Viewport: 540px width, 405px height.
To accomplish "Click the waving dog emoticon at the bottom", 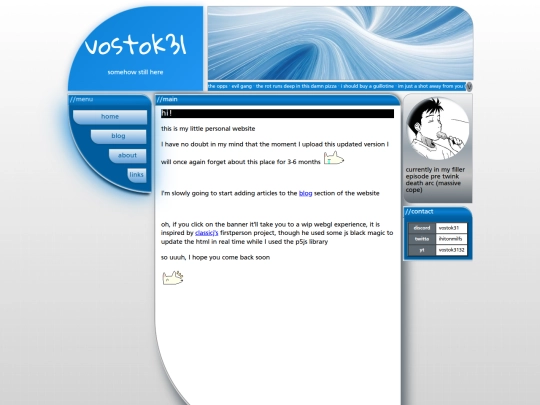I will [x=173, y=278].
